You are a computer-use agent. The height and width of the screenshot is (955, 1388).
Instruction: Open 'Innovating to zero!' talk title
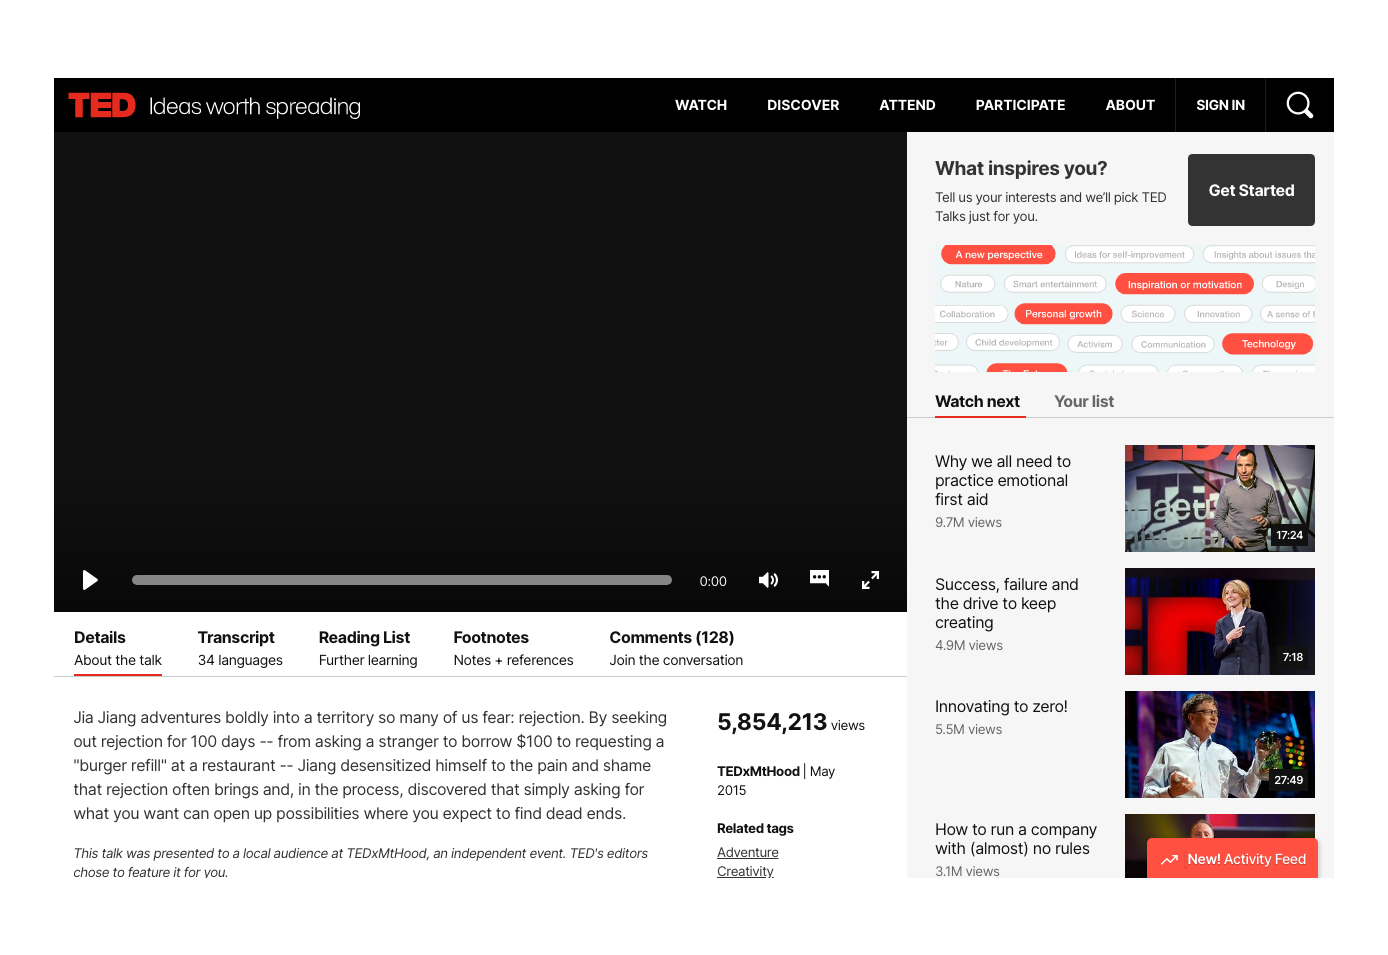tap(1001, 706)
